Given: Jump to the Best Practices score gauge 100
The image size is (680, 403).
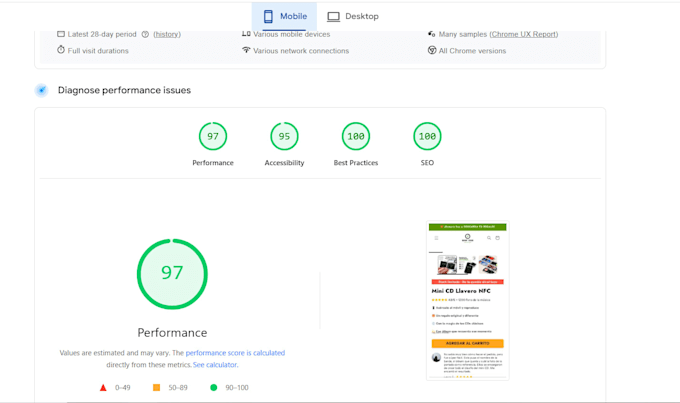Looking at the screenshot, I should point(356,136).
